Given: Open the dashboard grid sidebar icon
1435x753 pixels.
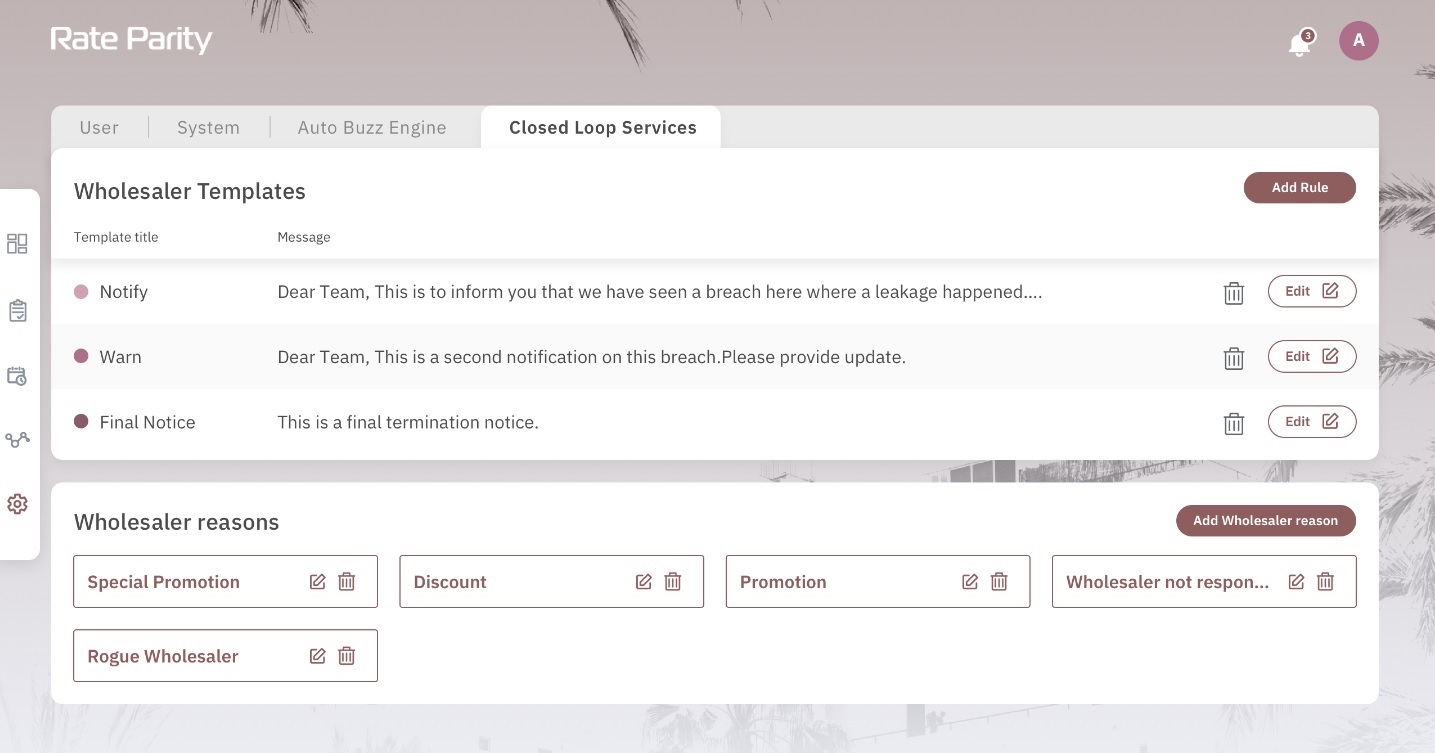Looking at the screenshot, I should [17, 244].
